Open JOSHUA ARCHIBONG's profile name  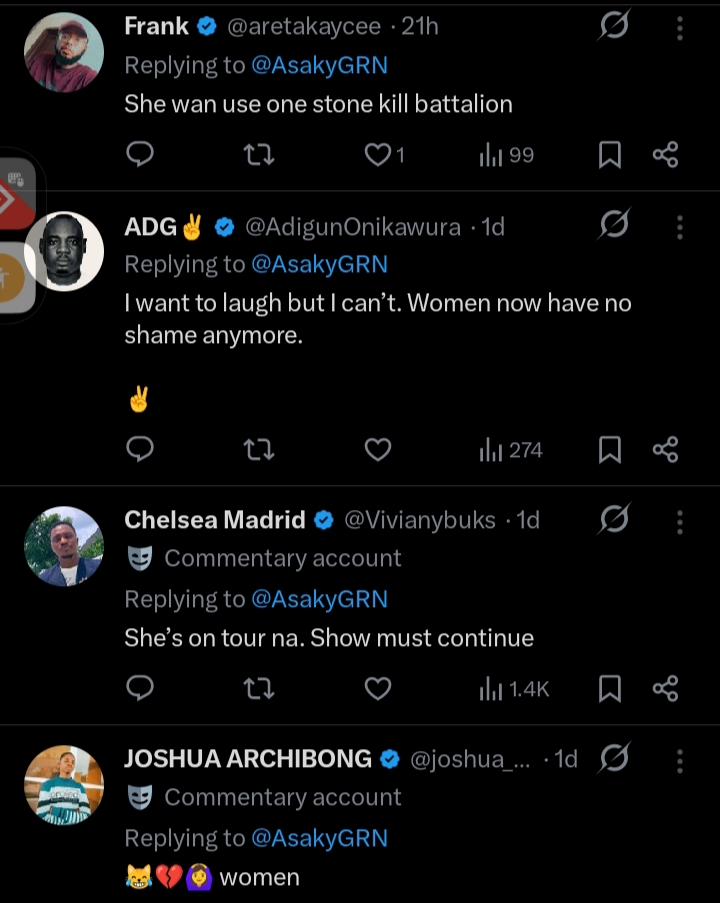(x=247, y=759)
